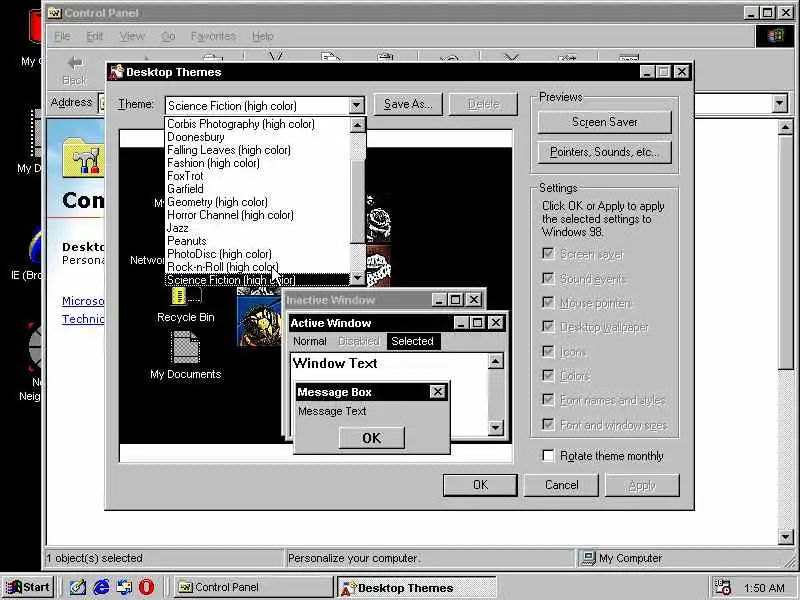Switch to Control Panel taskbar button
The width and height of the screenshot is (800, 600).
coord(254,587)
